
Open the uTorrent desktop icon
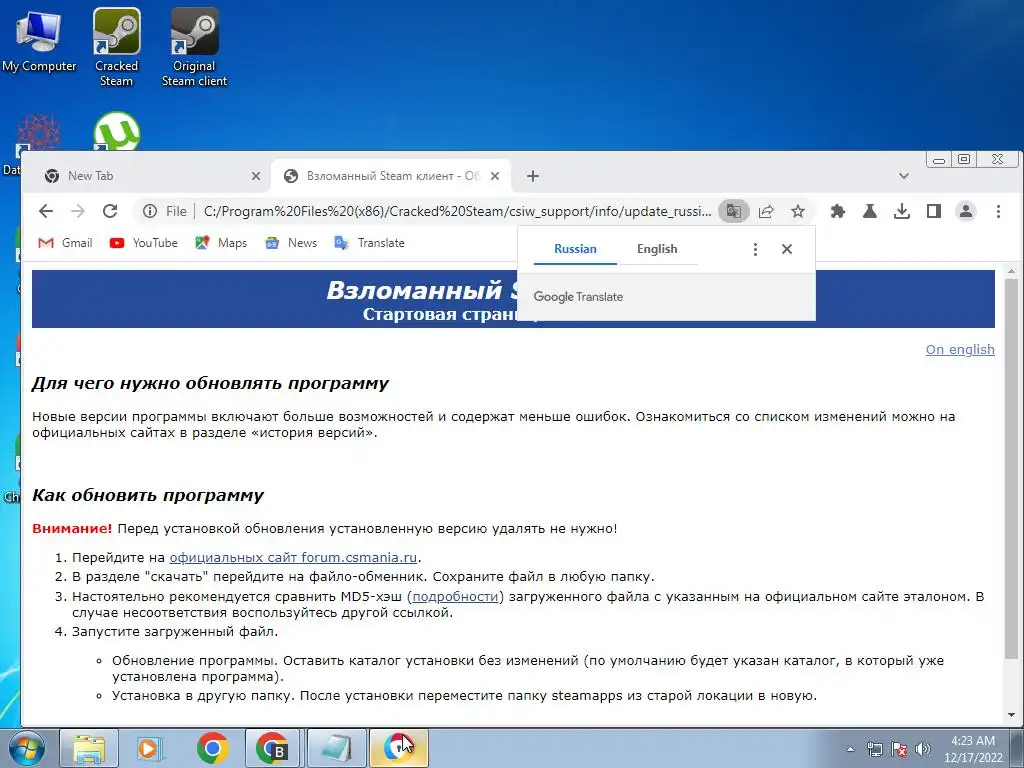(x=117, y=131)
